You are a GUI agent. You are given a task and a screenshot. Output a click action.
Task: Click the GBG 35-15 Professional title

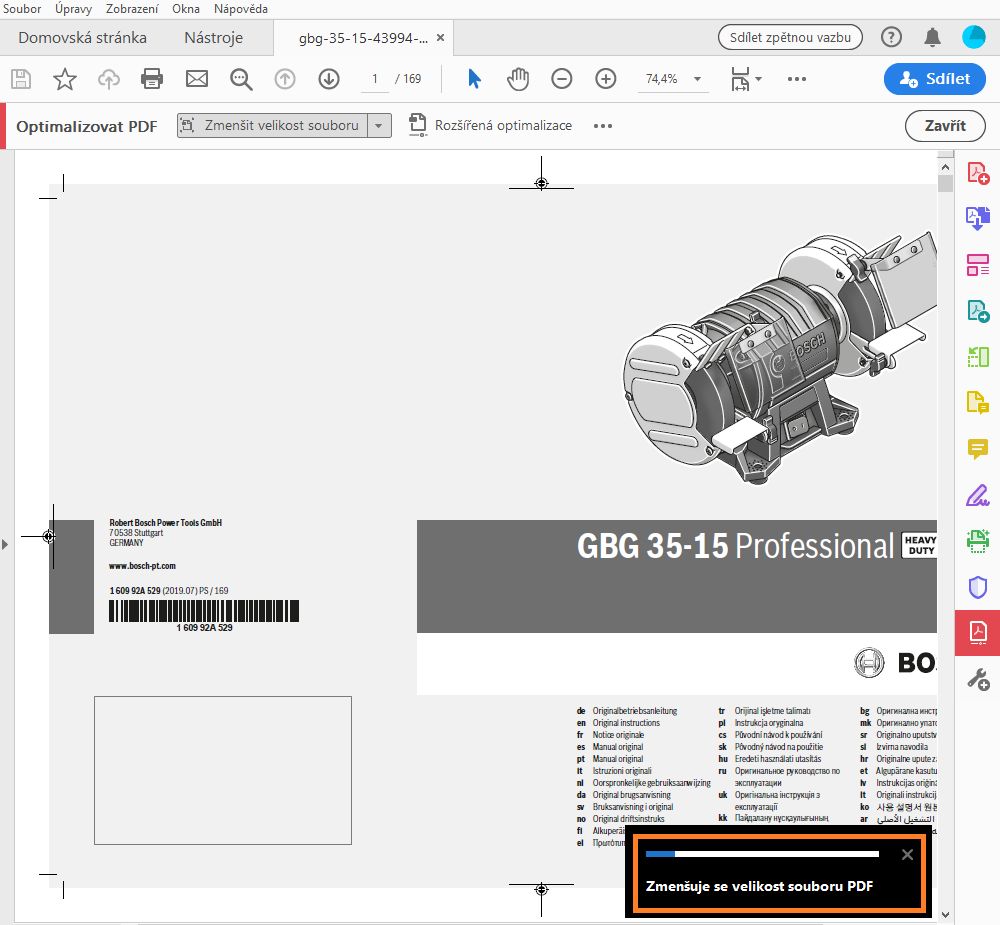pos(735,546)
